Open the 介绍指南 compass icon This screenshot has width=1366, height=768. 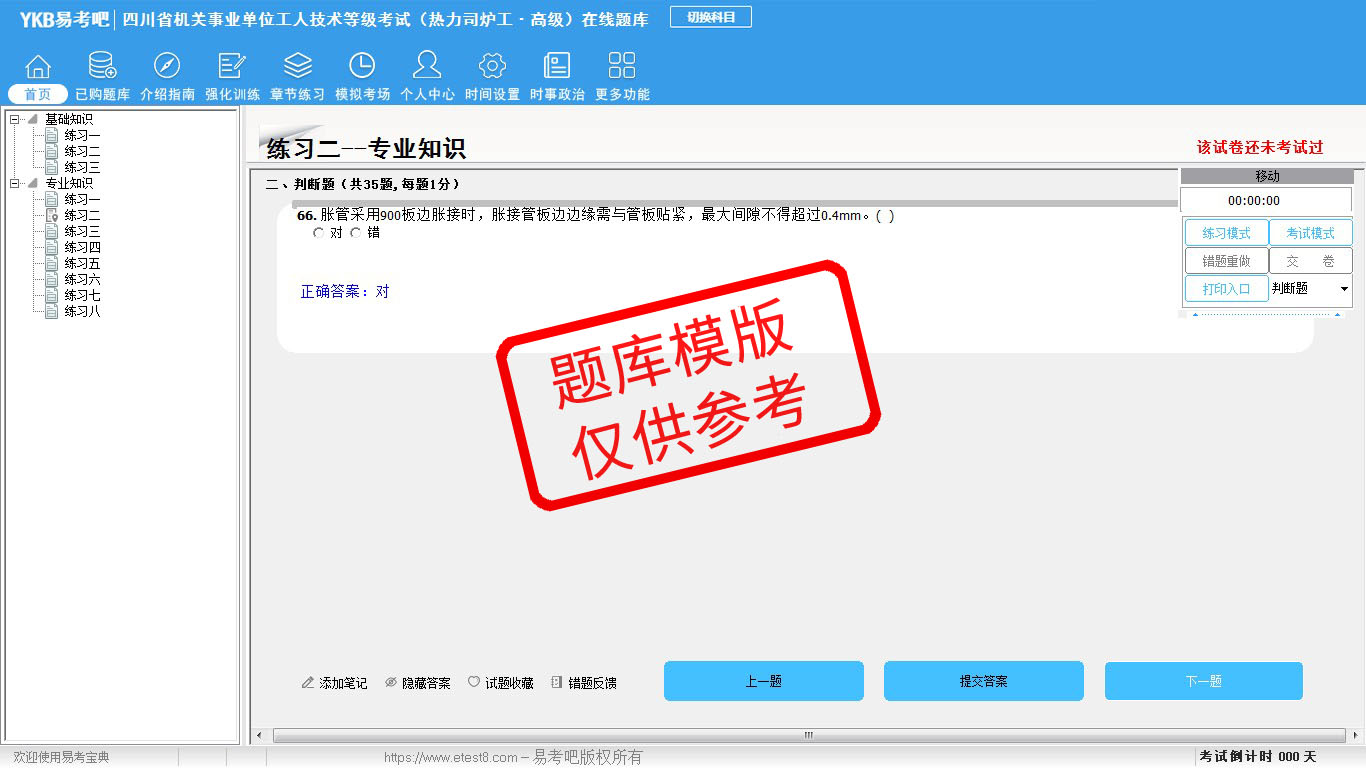167,66
